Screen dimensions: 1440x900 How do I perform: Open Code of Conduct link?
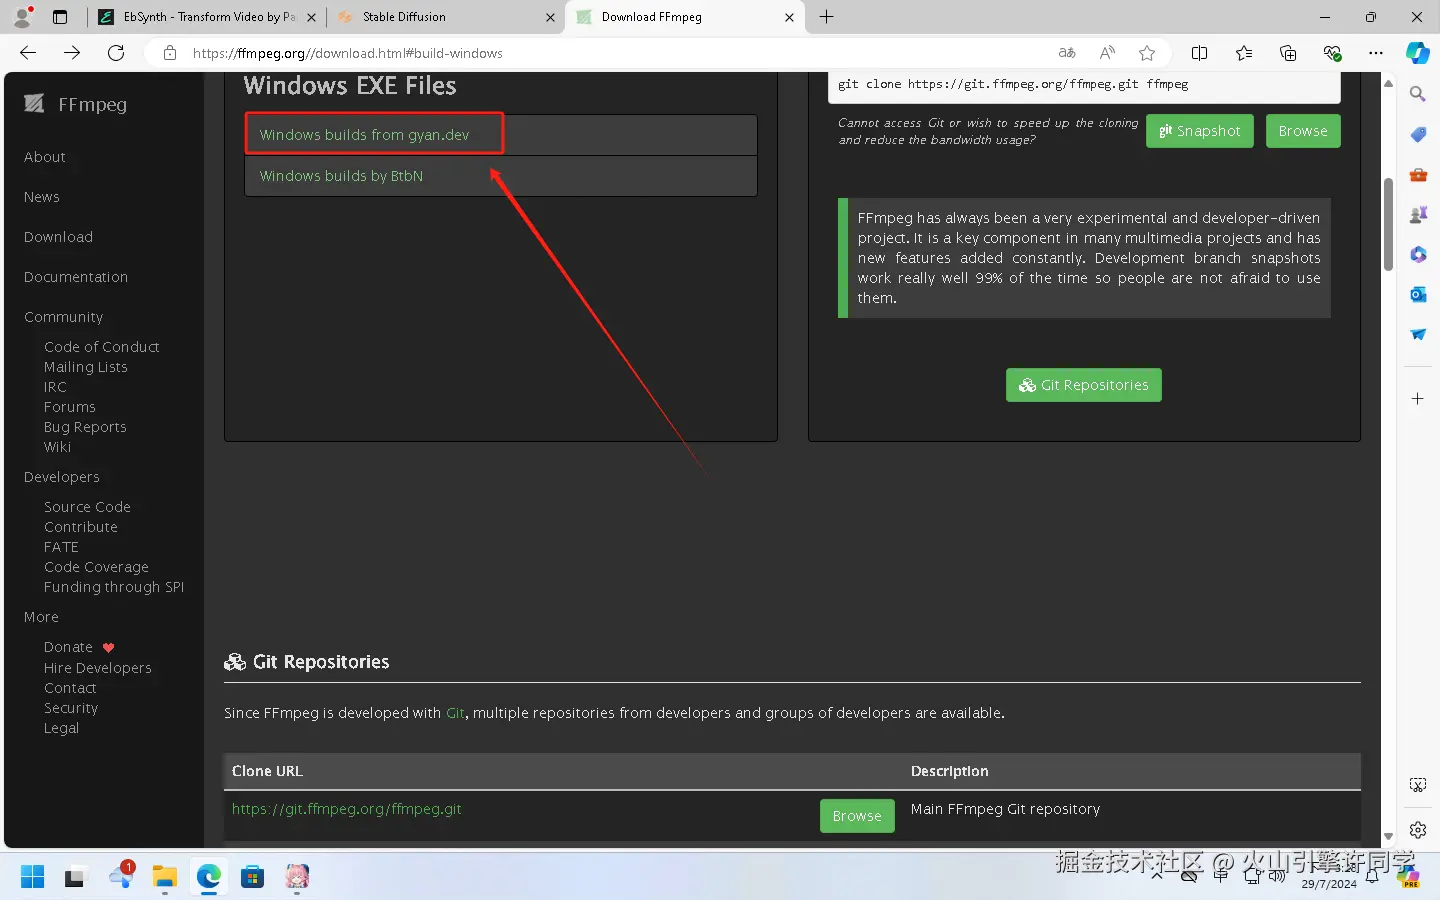click(102, 347)
